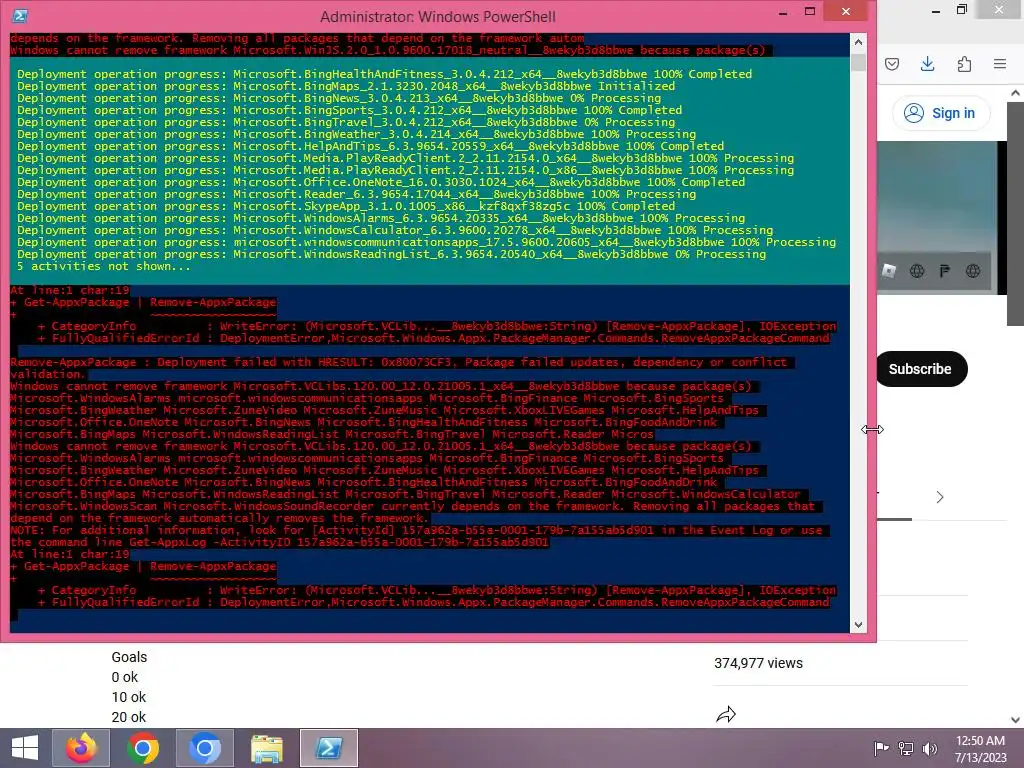The height and width of the screenshot is (768, 1024).
Task: Click the network tray icon
Action: click(906, 748)
